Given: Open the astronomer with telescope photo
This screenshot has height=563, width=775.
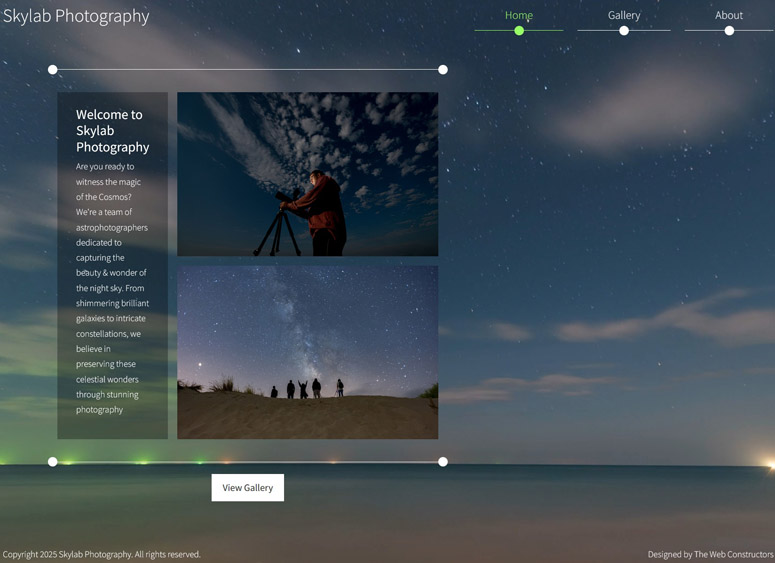Looking at the screenshot, I should pyautogui.click(x=307, y=174).
